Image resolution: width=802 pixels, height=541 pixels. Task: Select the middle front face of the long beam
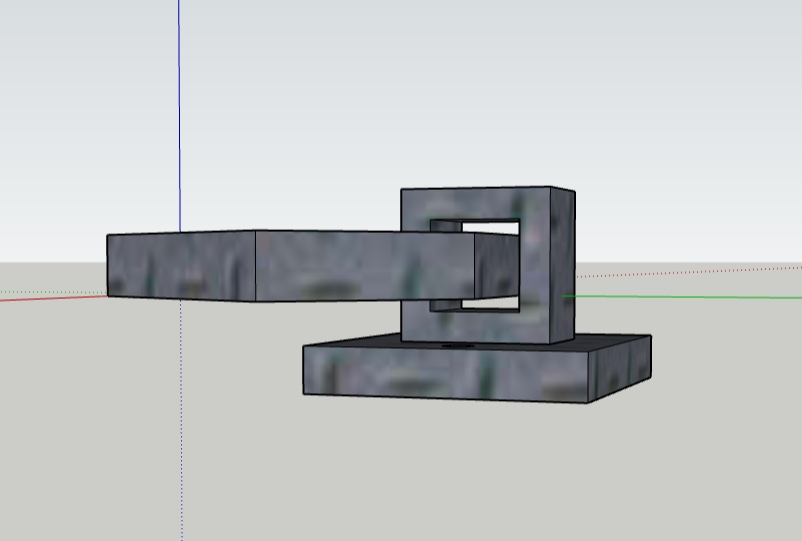tap(365, 266)
